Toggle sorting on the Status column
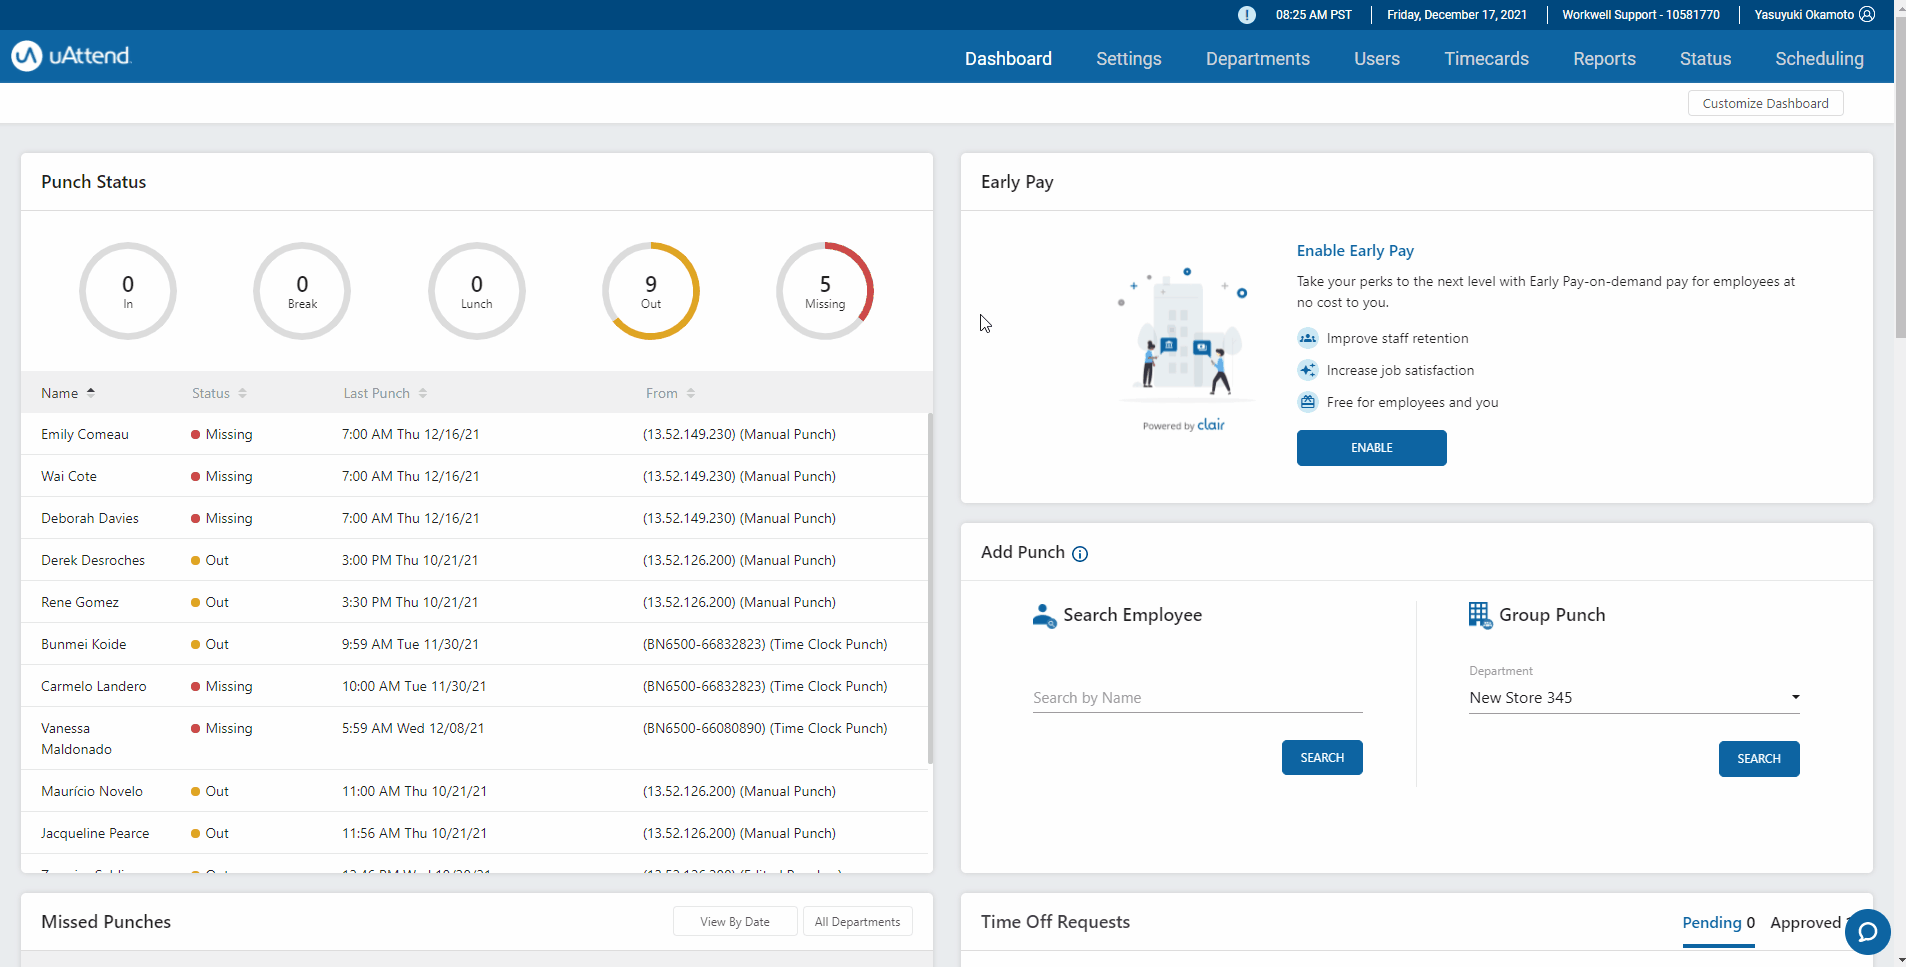 (x=243, y=392)
